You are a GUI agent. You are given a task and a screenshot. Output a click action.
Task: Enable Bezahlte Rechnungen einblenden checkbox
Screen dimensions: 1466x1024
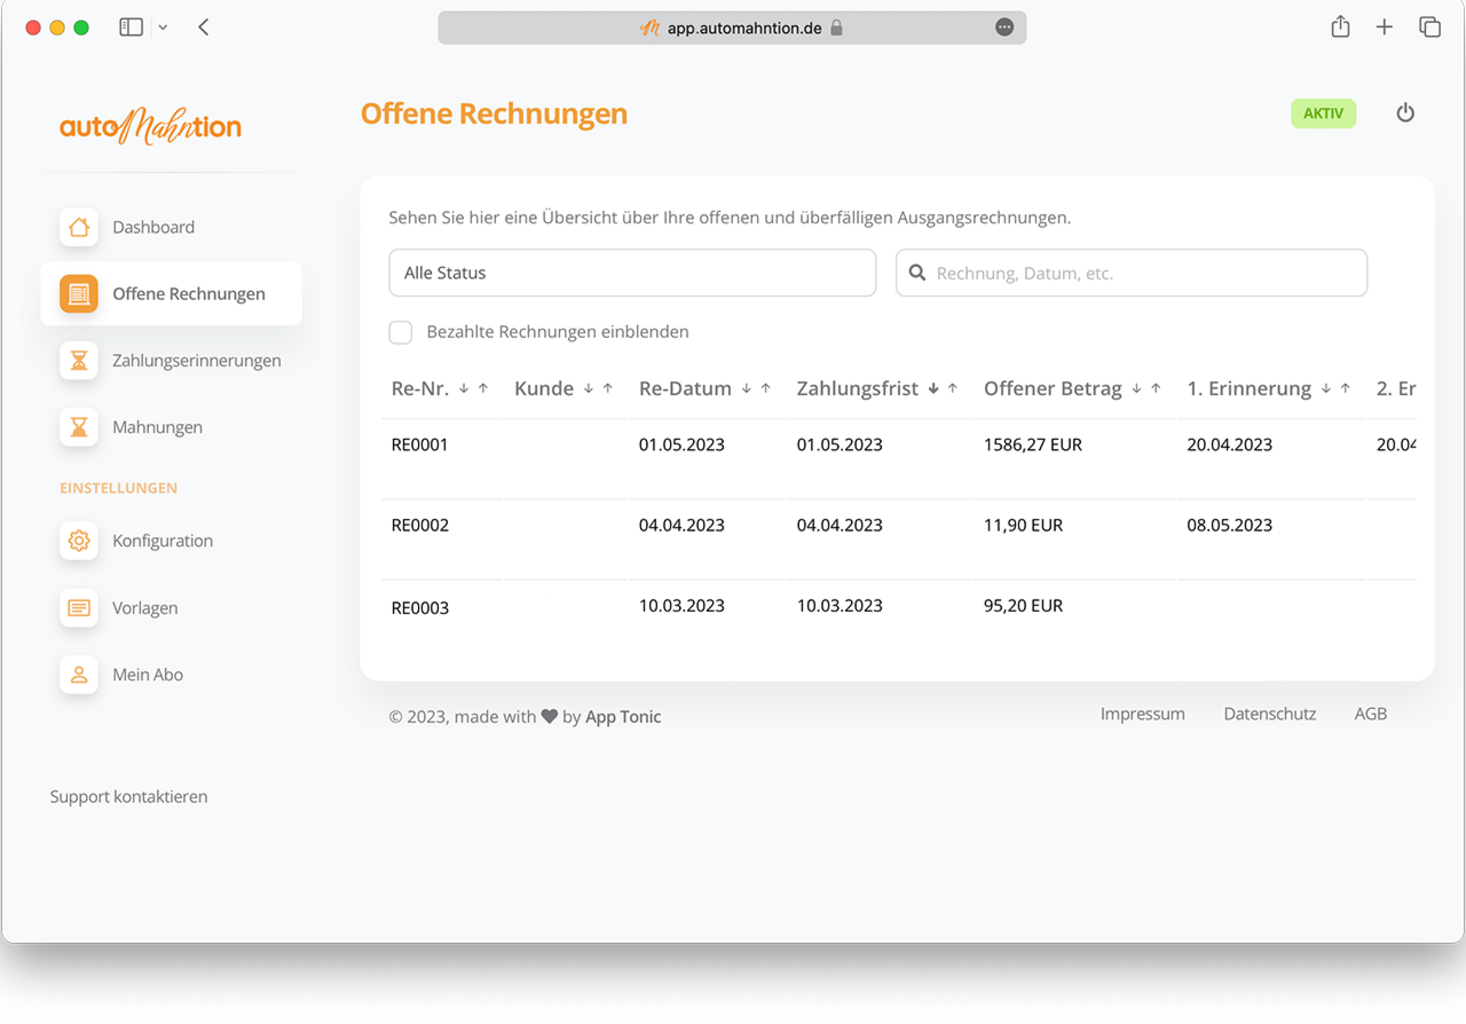[x=400, y=332]
